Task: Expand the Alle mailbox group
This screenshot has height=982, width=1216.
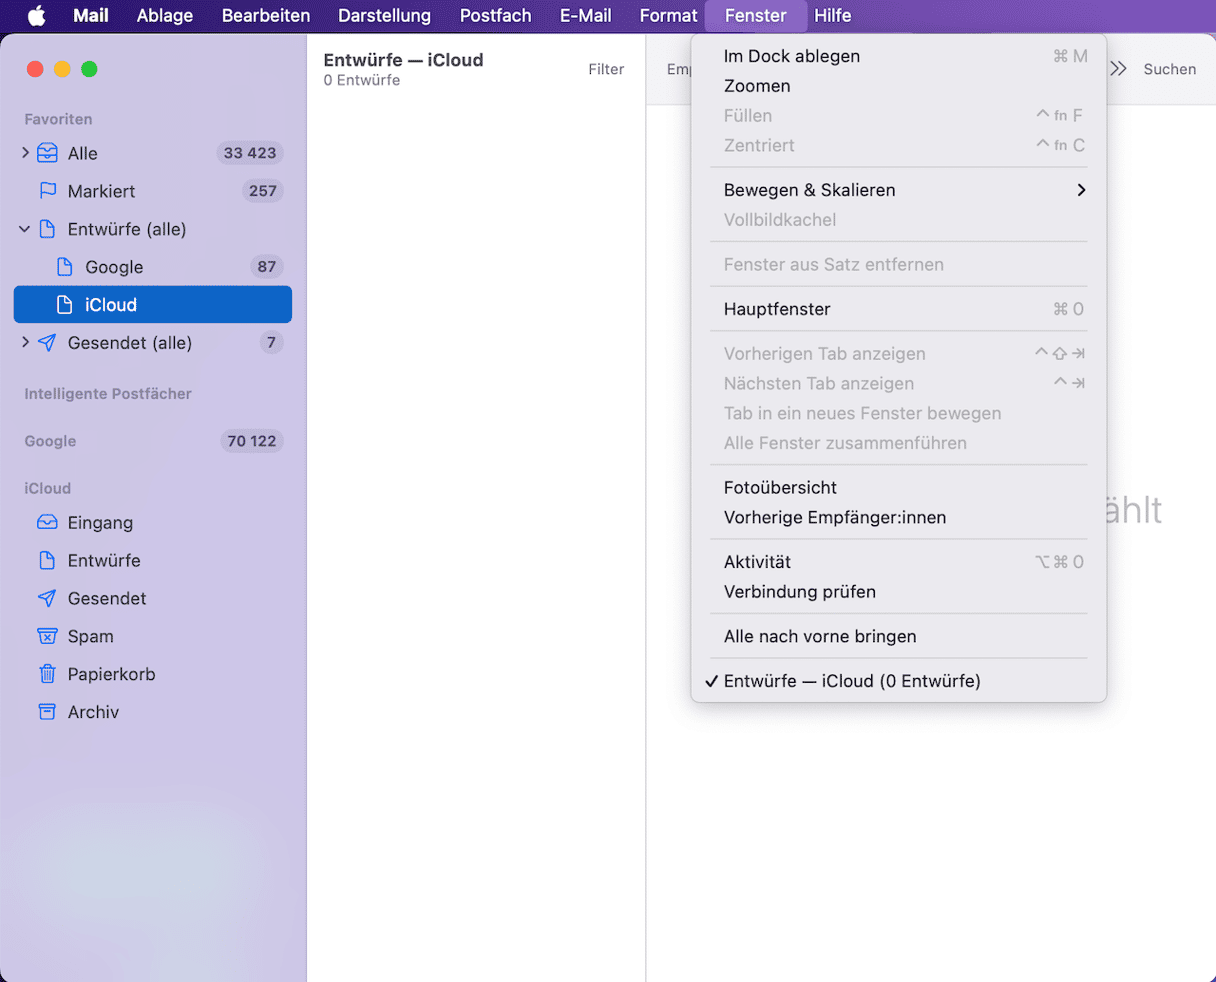Action: click(25, 153)
